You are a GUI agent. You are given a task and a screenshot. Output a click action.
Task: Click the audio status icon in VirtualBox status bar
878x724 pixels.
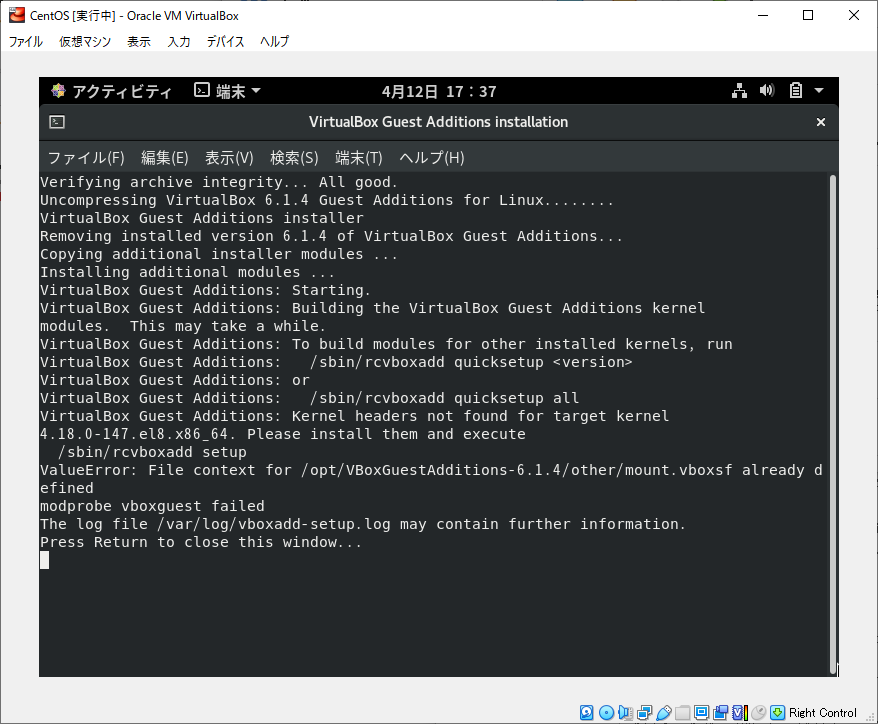(625, 712)
